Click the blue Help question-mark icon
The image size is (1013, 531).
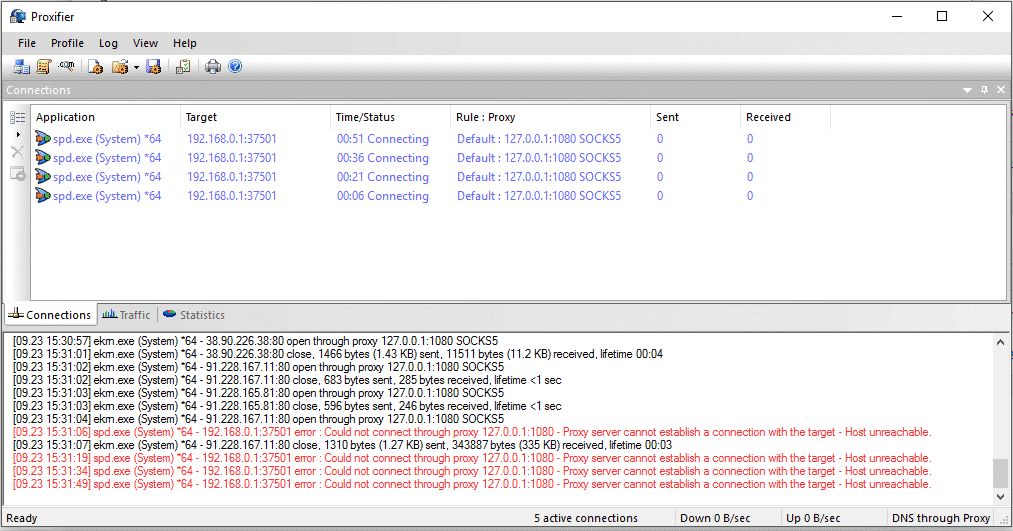pos(235,67)
